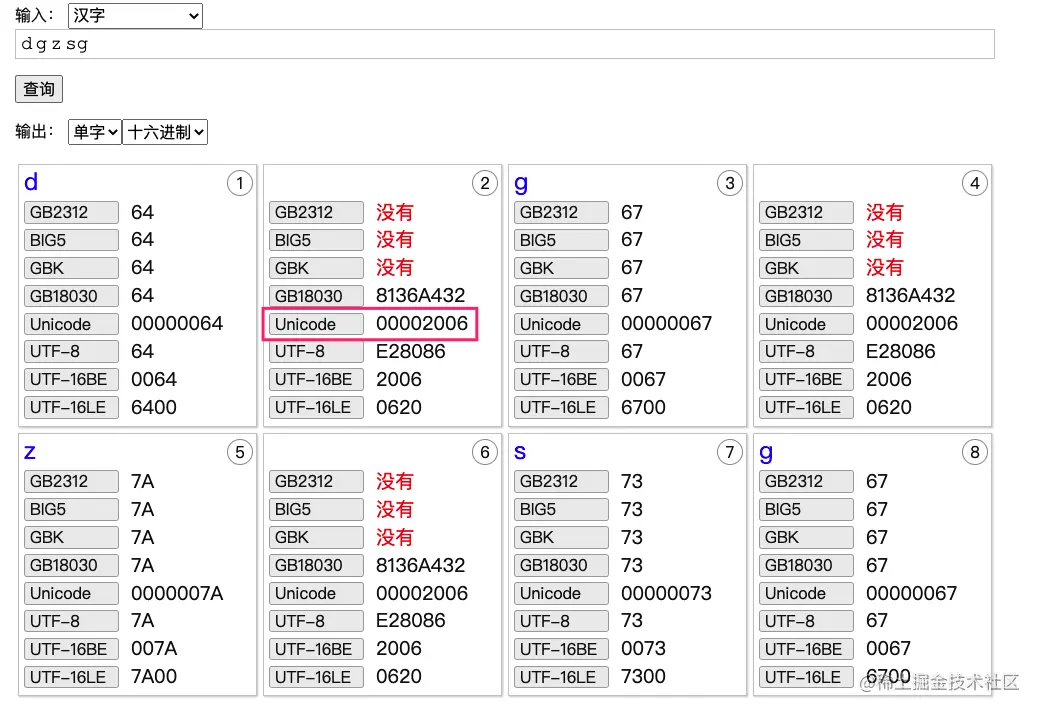The width and height of the screenshot is (1040, 713).
Task: Click the Unicode button in card 7
Action: [x=561, y=594]
